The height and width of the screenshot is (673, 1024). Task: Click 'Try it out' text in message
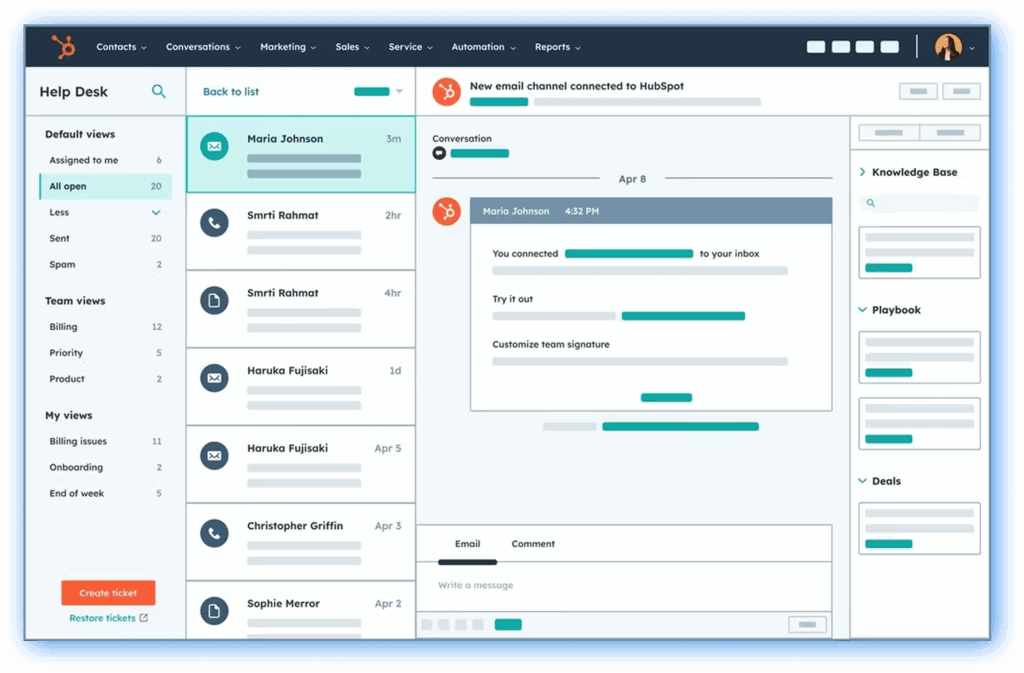513,299
